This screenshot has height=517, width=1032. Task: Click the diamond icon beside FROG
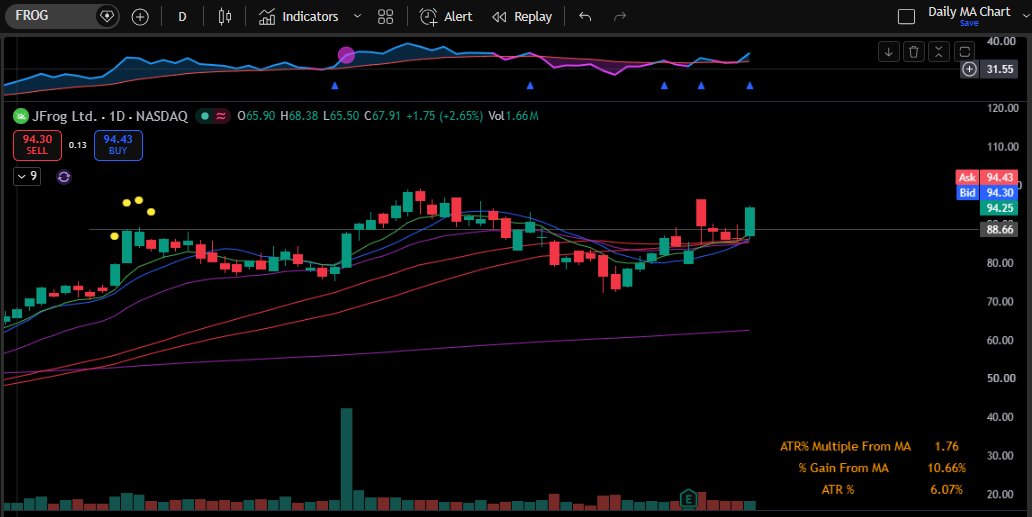[x=107, y=16]
